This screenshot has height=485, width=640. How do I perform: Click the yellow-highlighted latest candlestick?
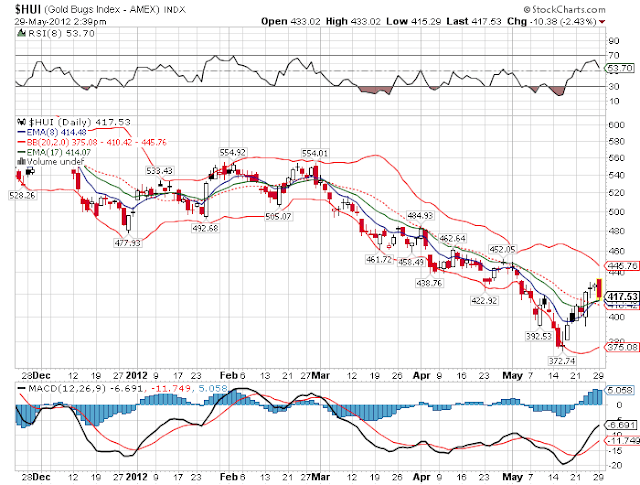coord(599,289)
